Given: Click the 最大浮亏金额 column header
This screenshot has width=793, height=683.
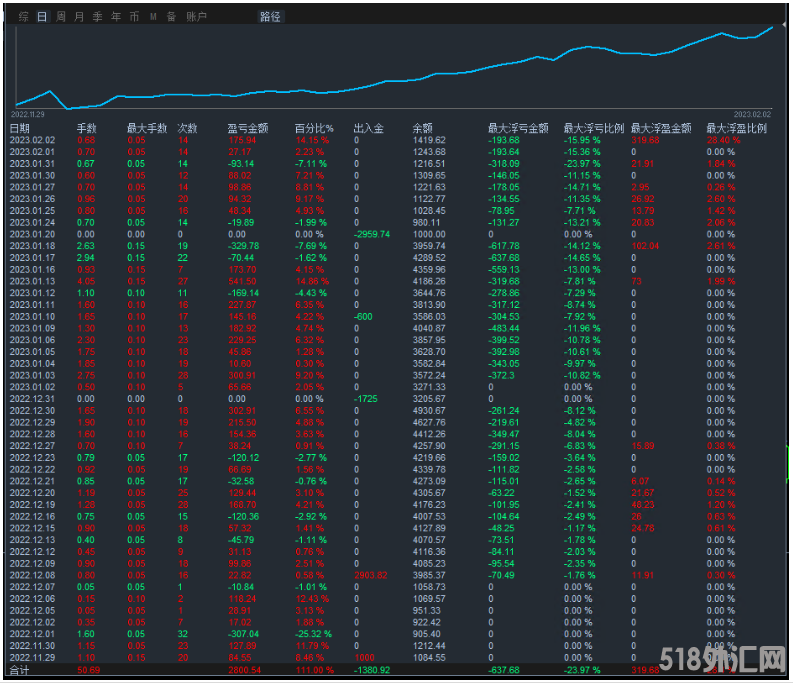Looking at the screenshot, I should 518,129.
